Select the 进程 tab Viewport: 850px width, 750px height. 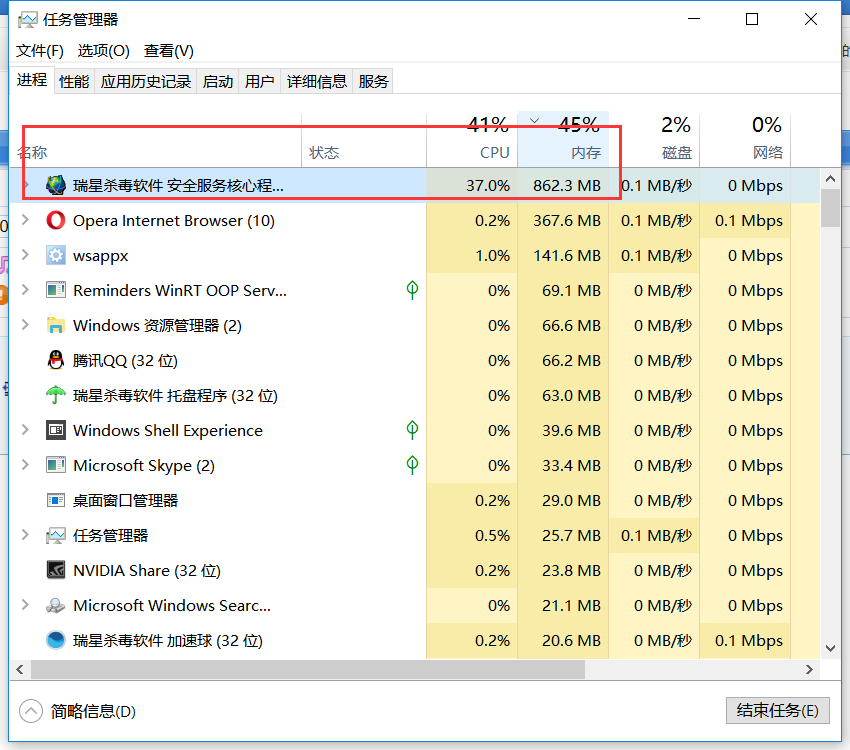click(x=32, y=80)
